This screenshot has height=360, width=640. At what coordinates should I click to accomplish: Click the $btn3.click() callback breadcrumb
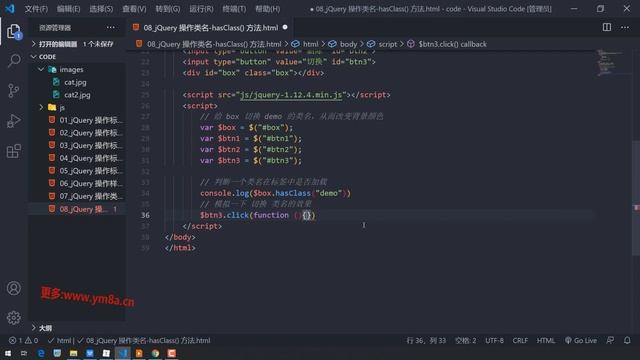click(x=452, y=44)
